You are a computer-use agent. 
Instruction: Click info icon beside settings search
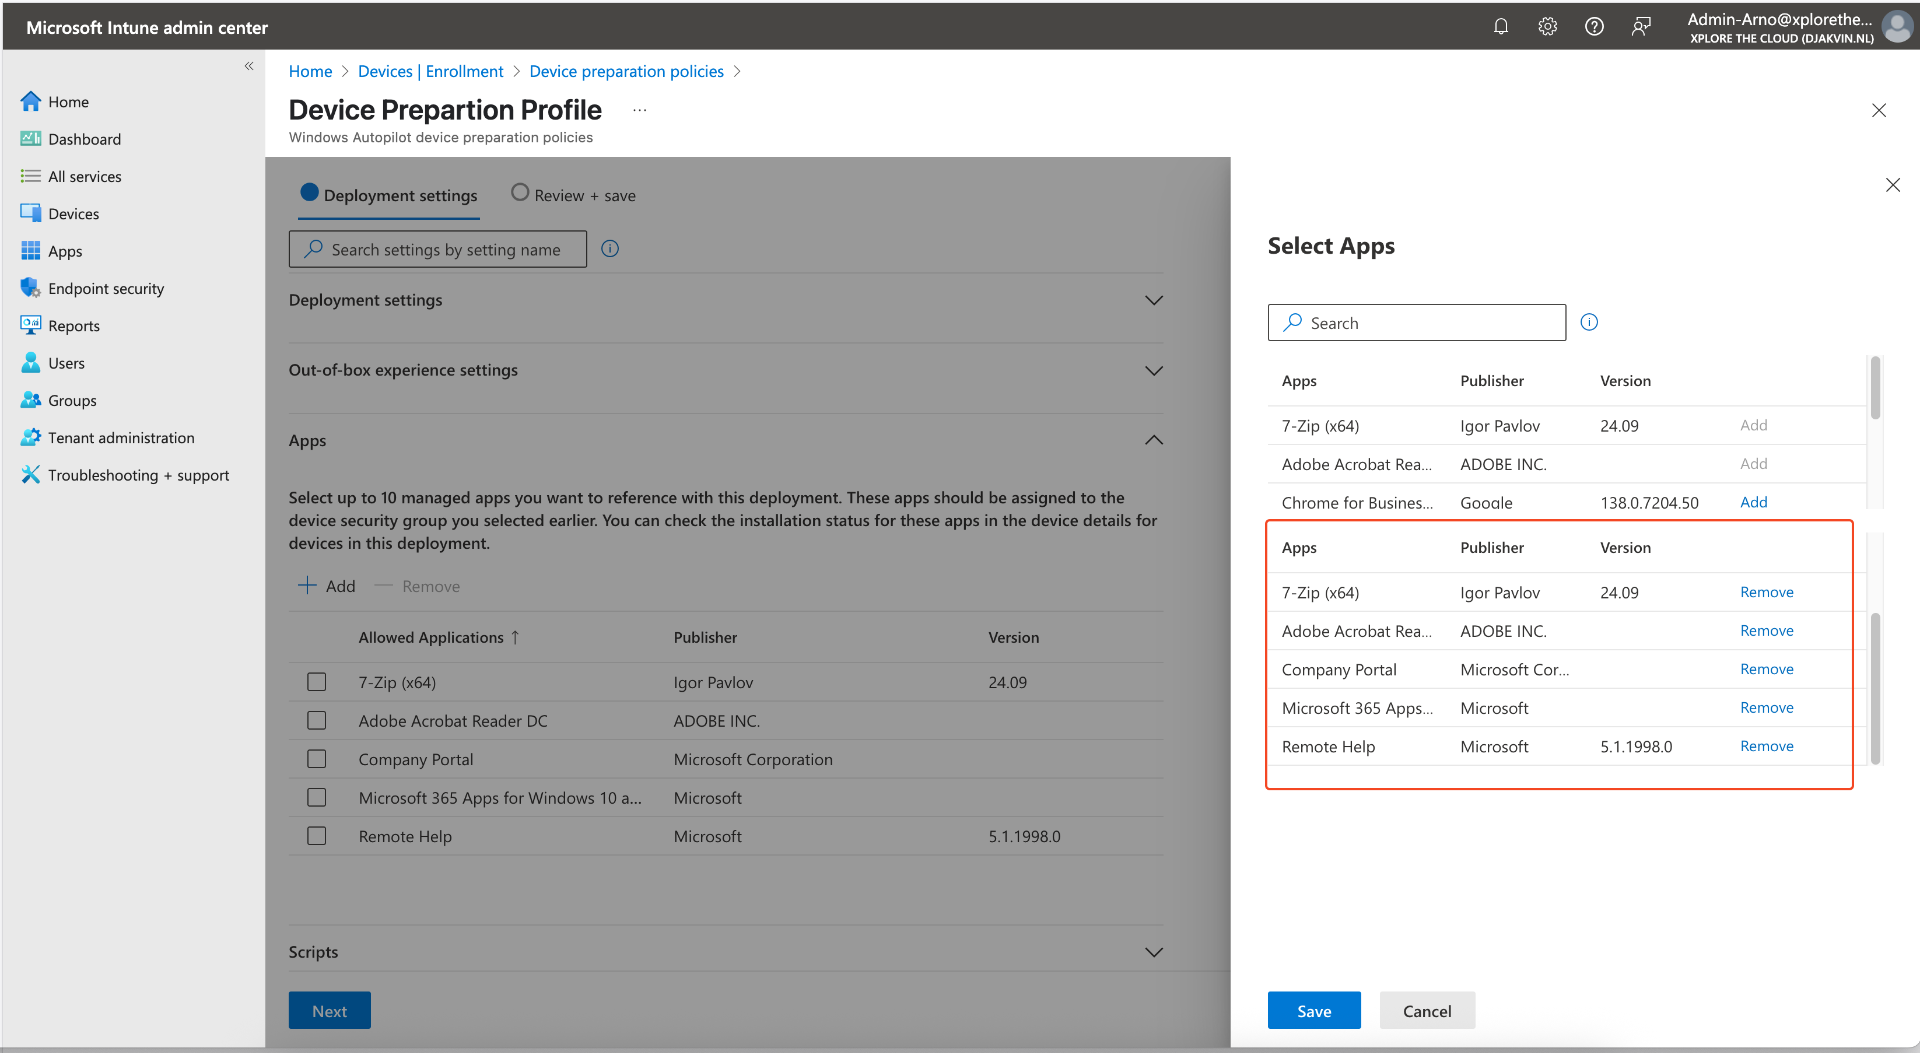pos(610,249)
